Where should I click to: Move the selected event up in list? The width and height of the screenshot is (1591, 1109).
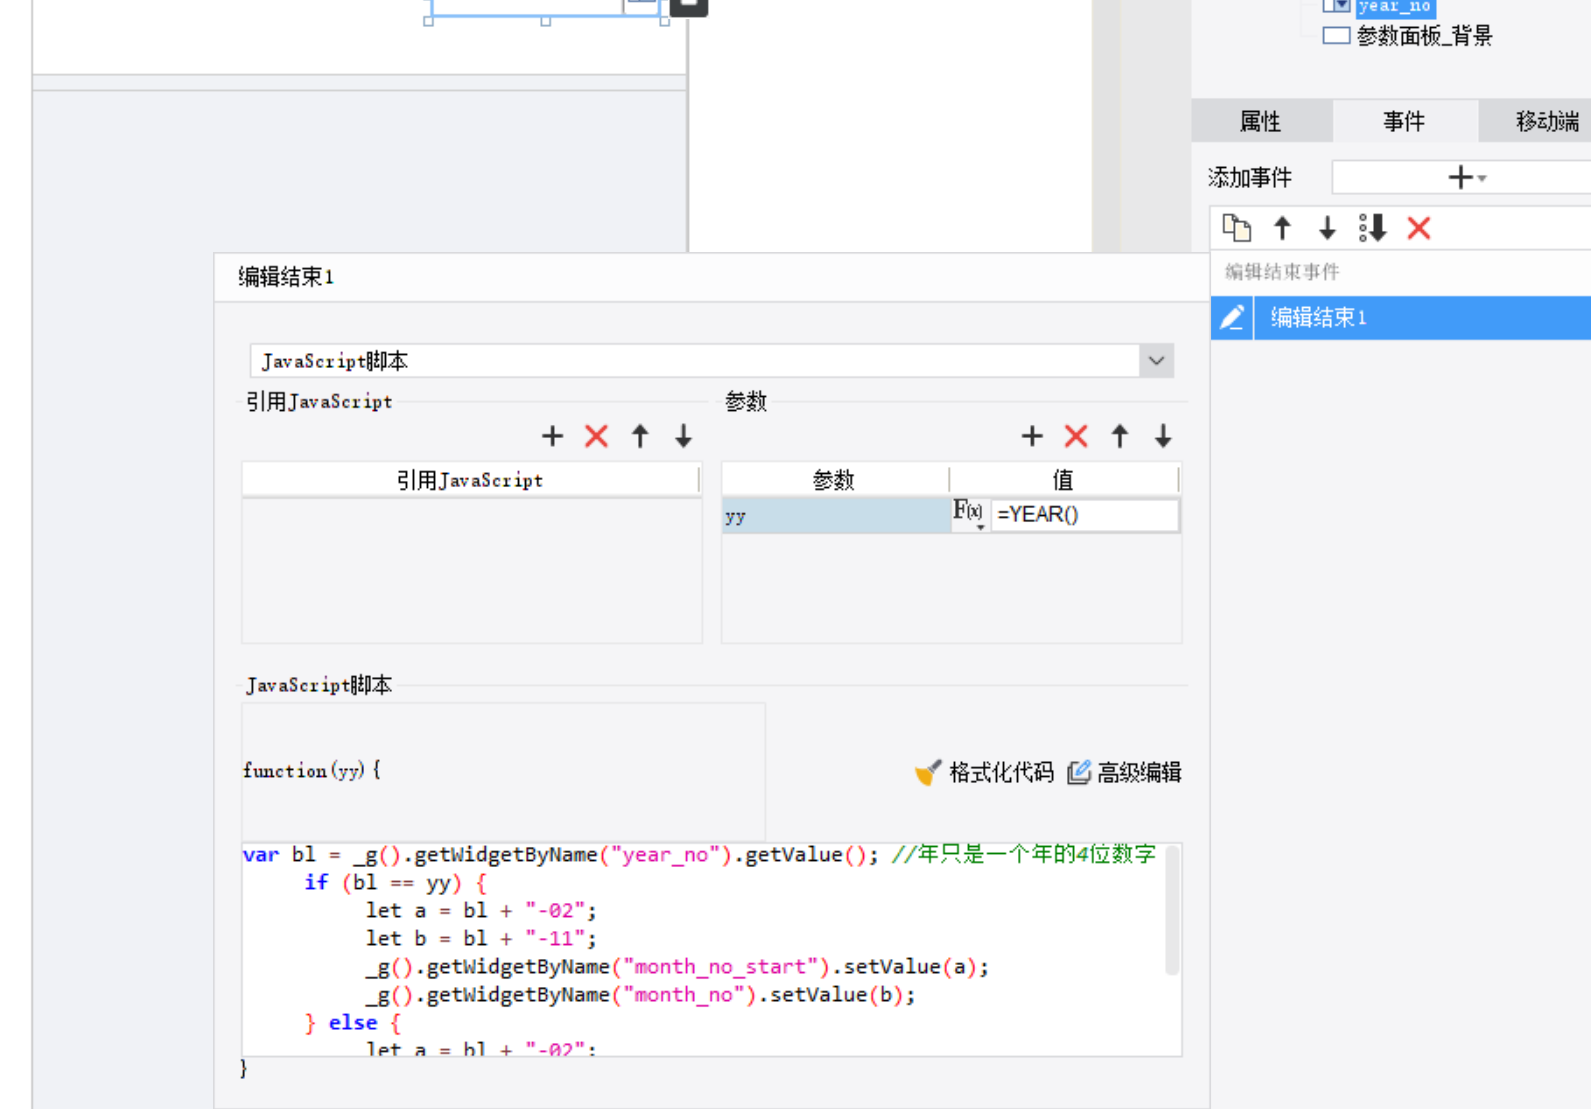[x=1282, y=229]
